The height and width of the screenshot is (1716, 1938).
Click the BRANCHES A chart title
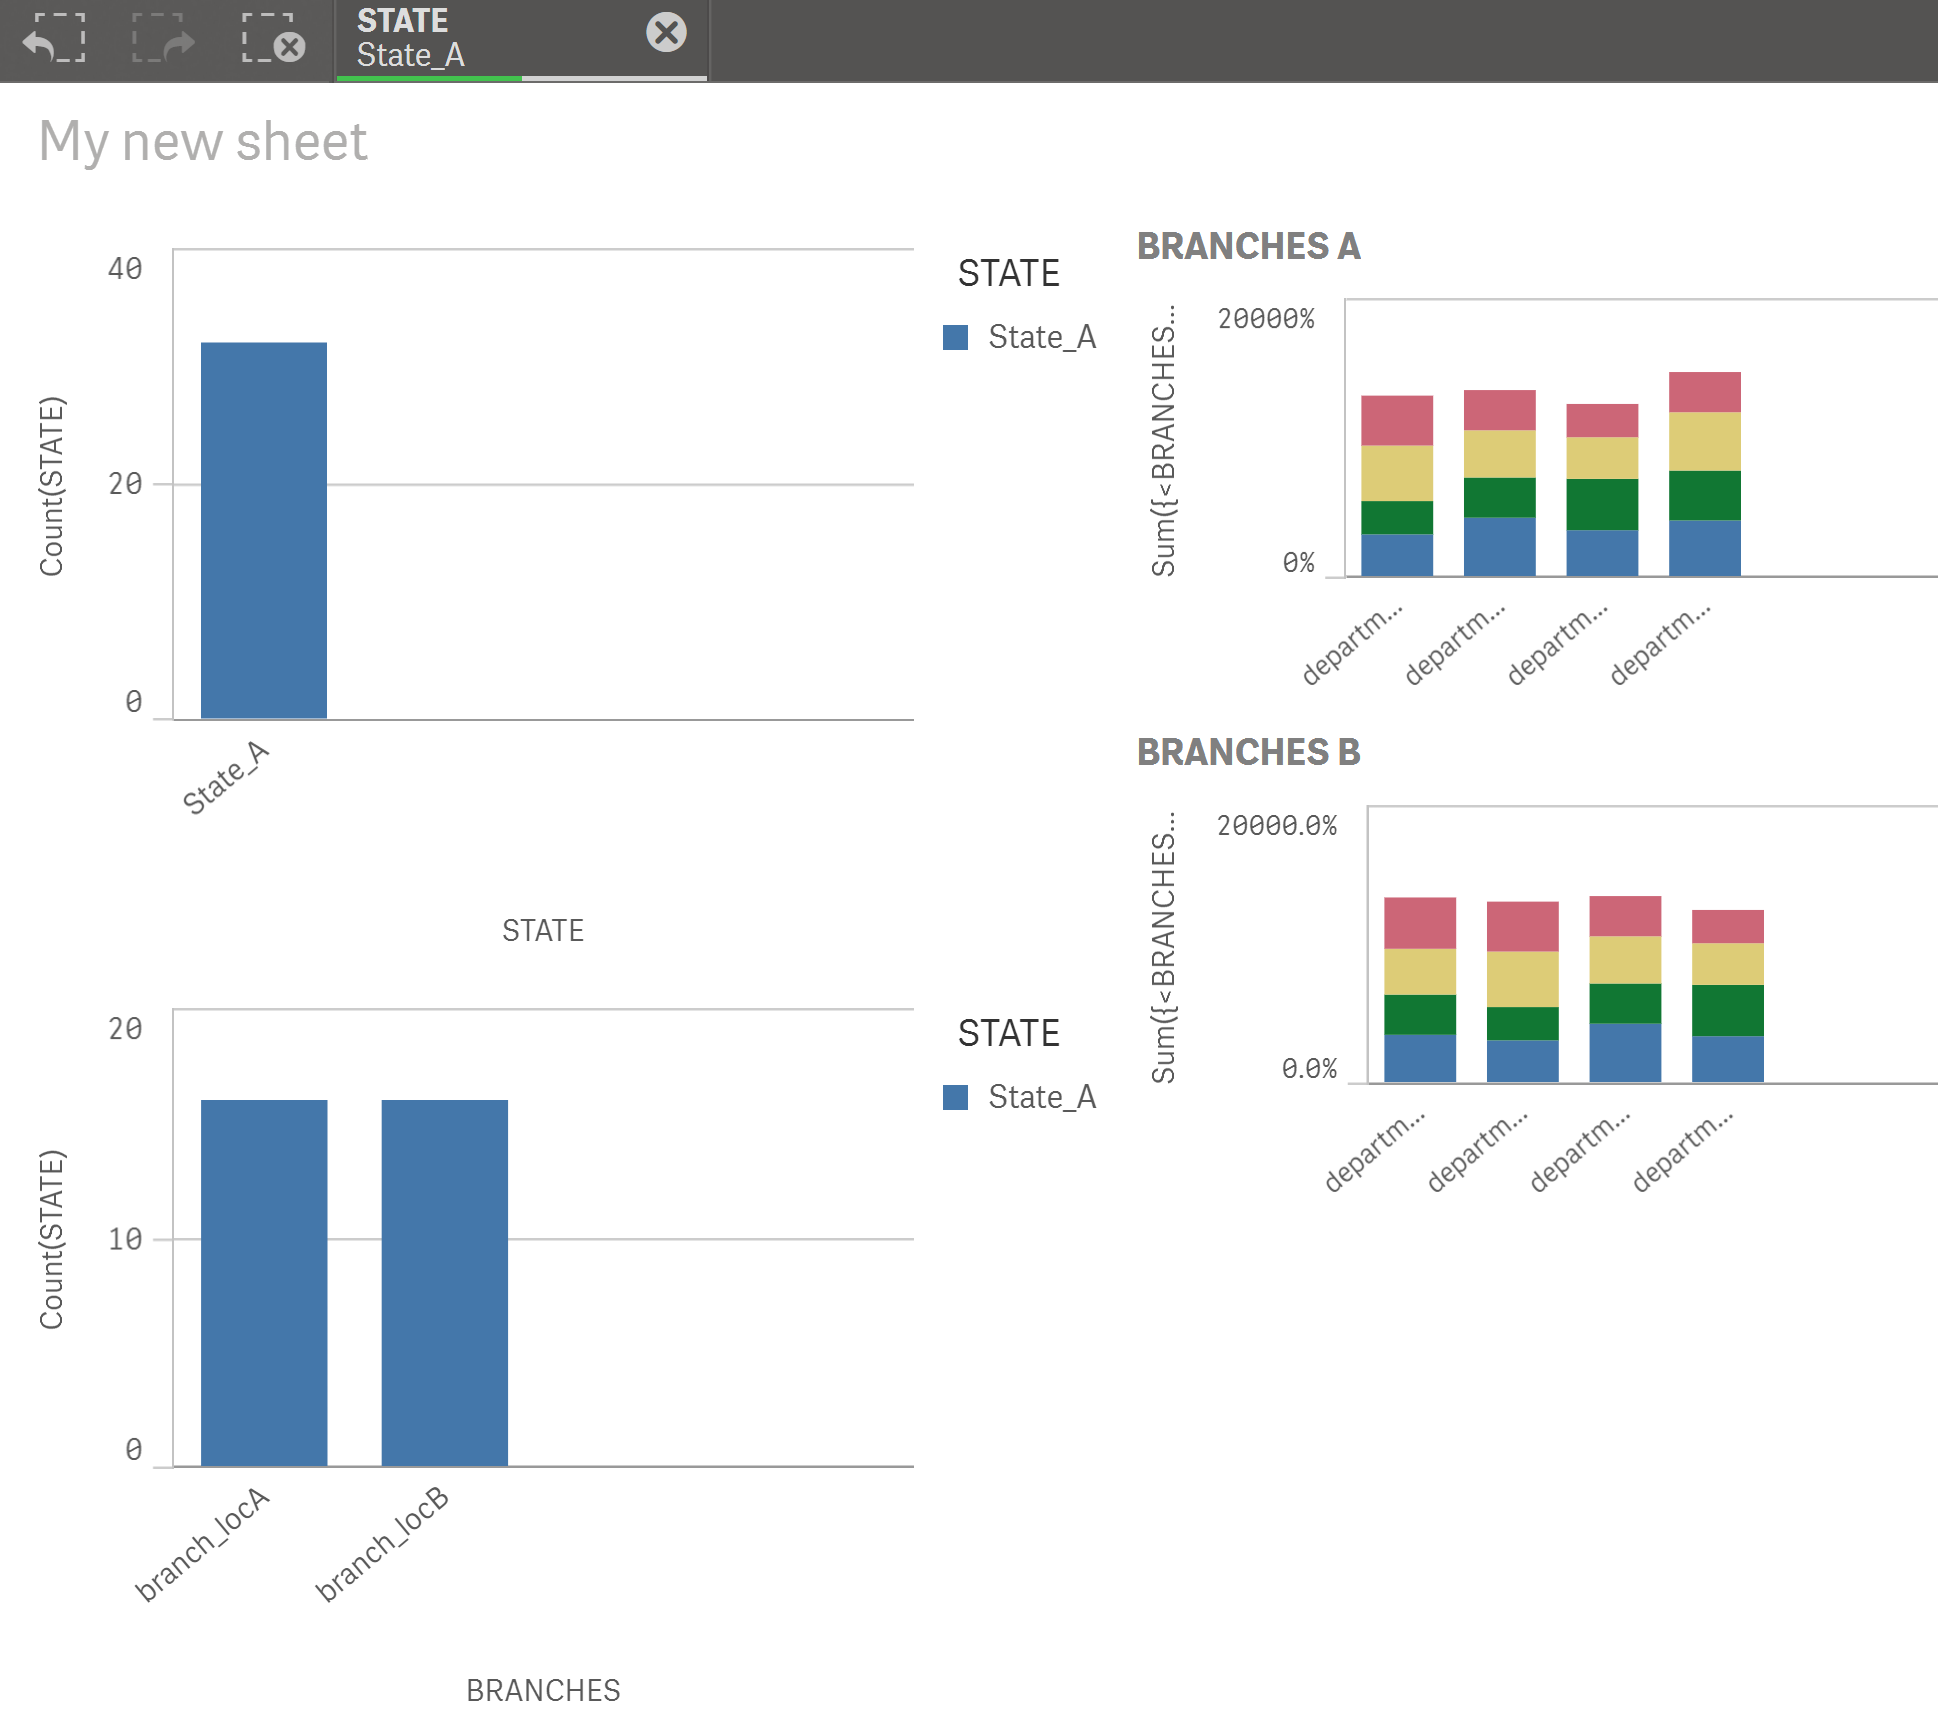click(x=1248, y=246)
